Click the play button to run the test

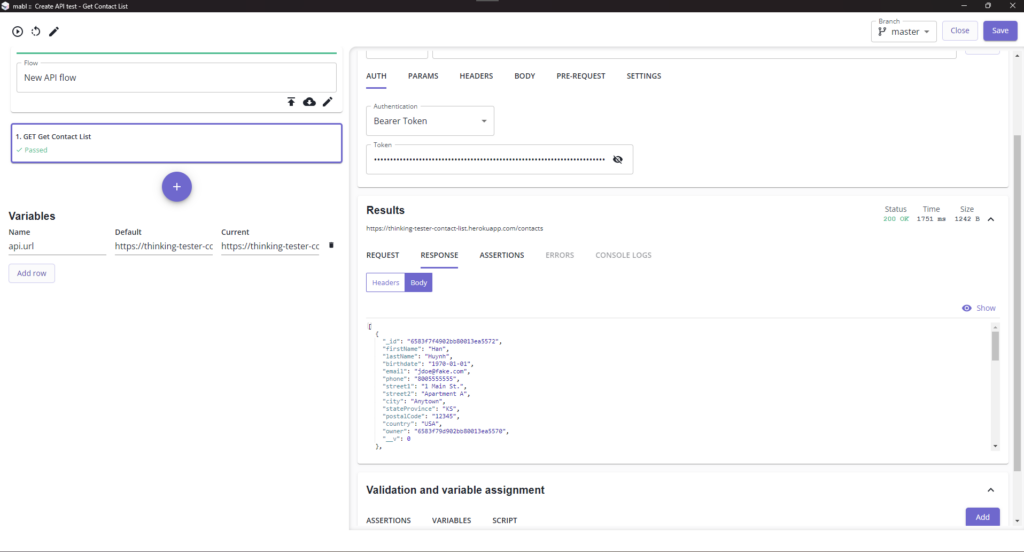click(17, 31)
